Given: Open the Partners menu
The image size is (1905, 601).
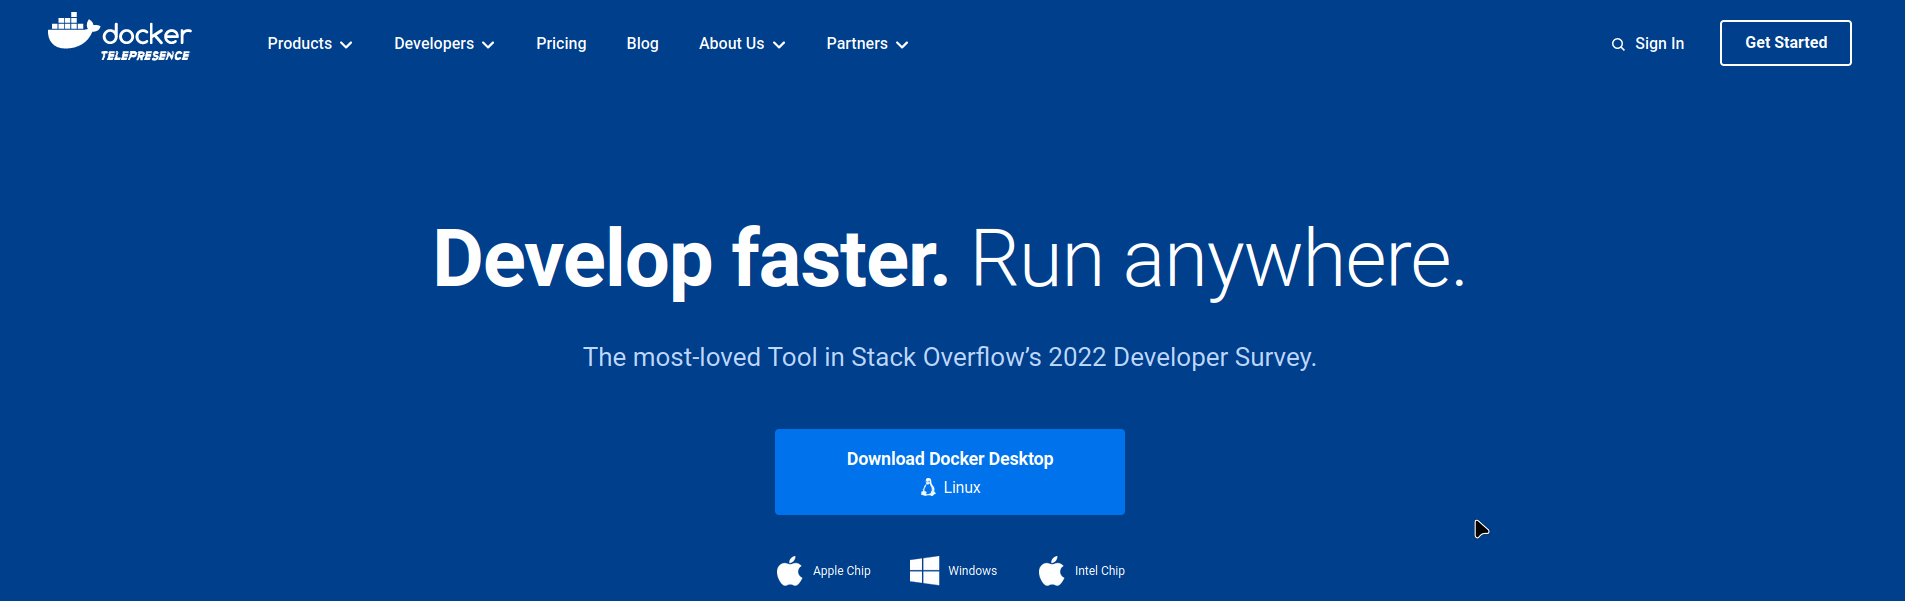Looking at the screenshot, I should tap(867, 44).
